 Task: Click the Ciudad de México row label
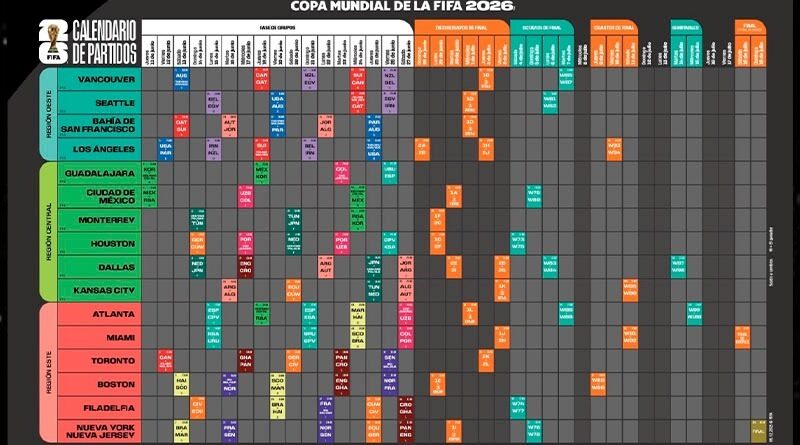(x=98, y=196)
